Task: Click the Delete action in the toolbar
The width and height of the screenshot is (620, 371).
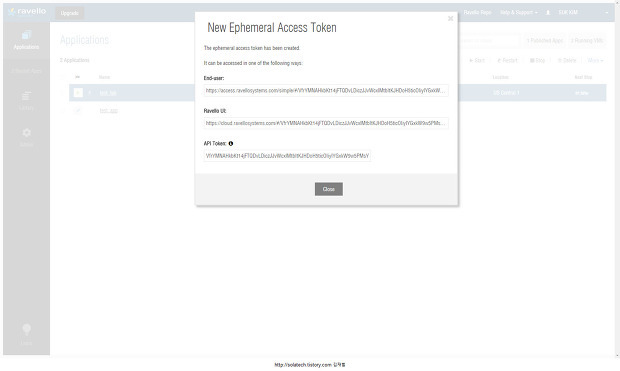Action: (567, 61)
